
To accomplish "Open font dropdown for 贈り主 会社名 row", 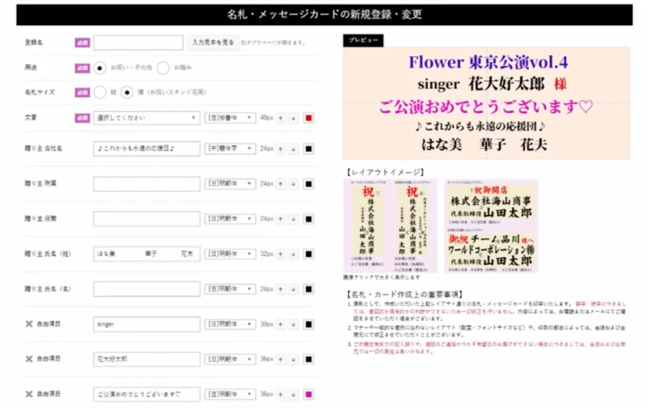I will (x=230, y=149).
